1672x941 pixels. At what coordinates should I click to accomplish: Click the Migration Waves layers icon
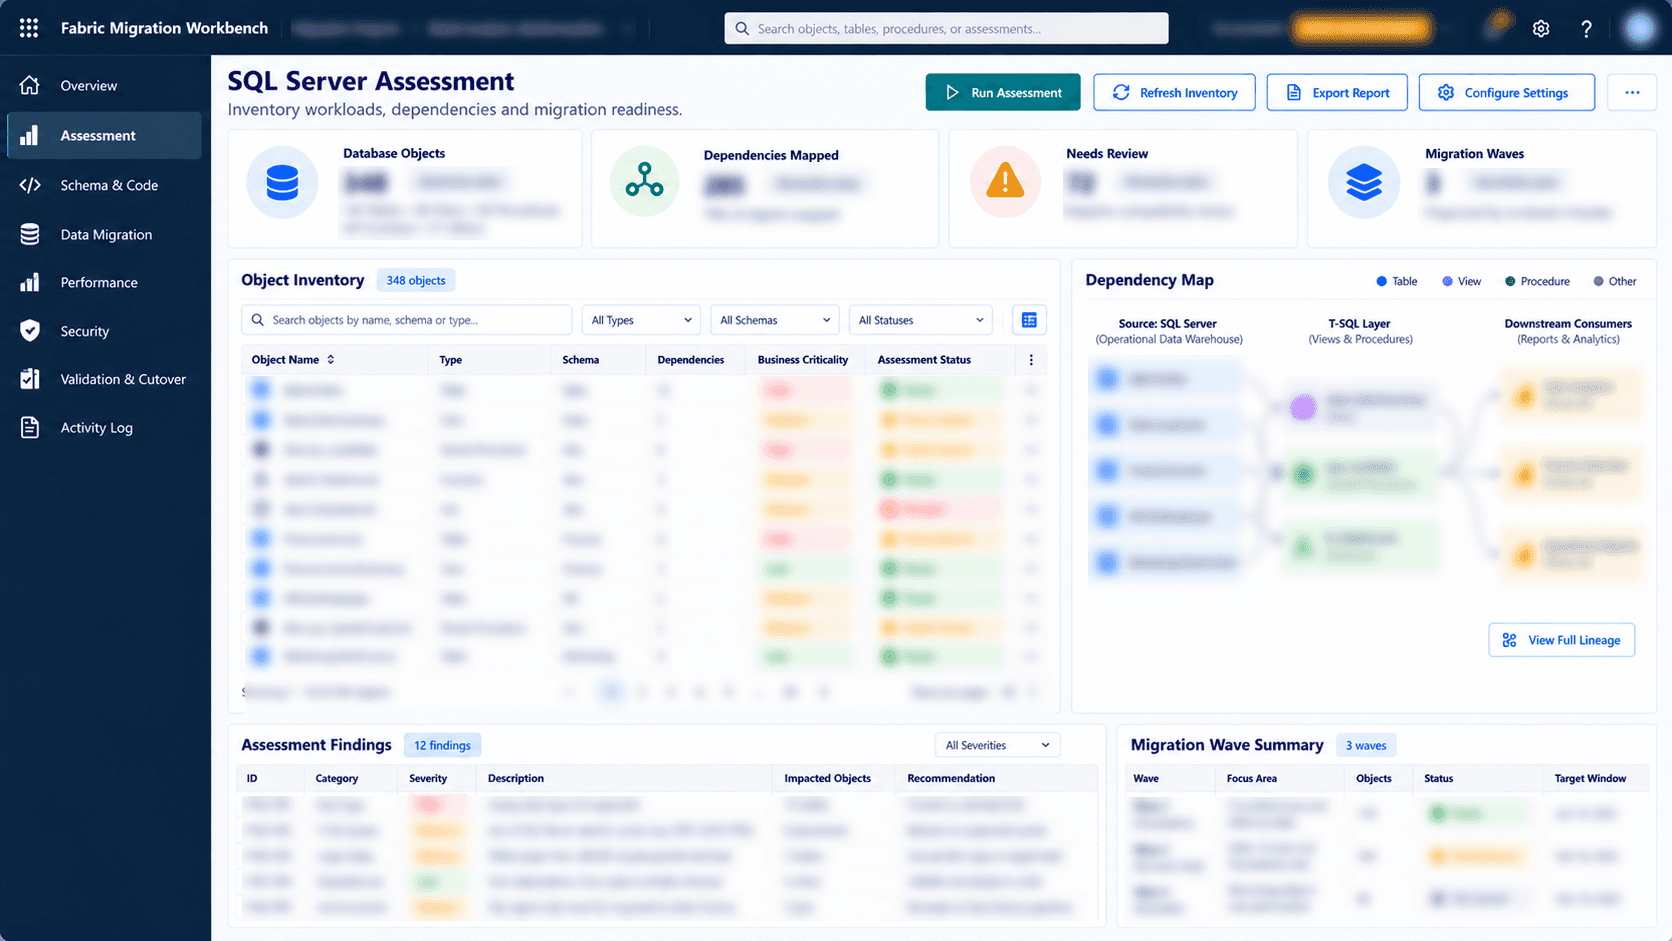click(x=1364, y=182)
